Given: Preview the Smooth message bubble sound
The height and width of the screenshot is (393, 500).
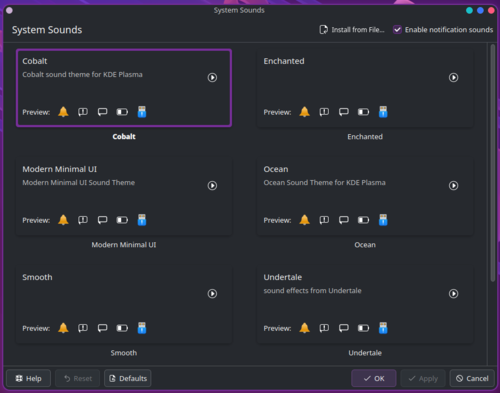Looking at the screenshot, I should (x=103, y=328).
